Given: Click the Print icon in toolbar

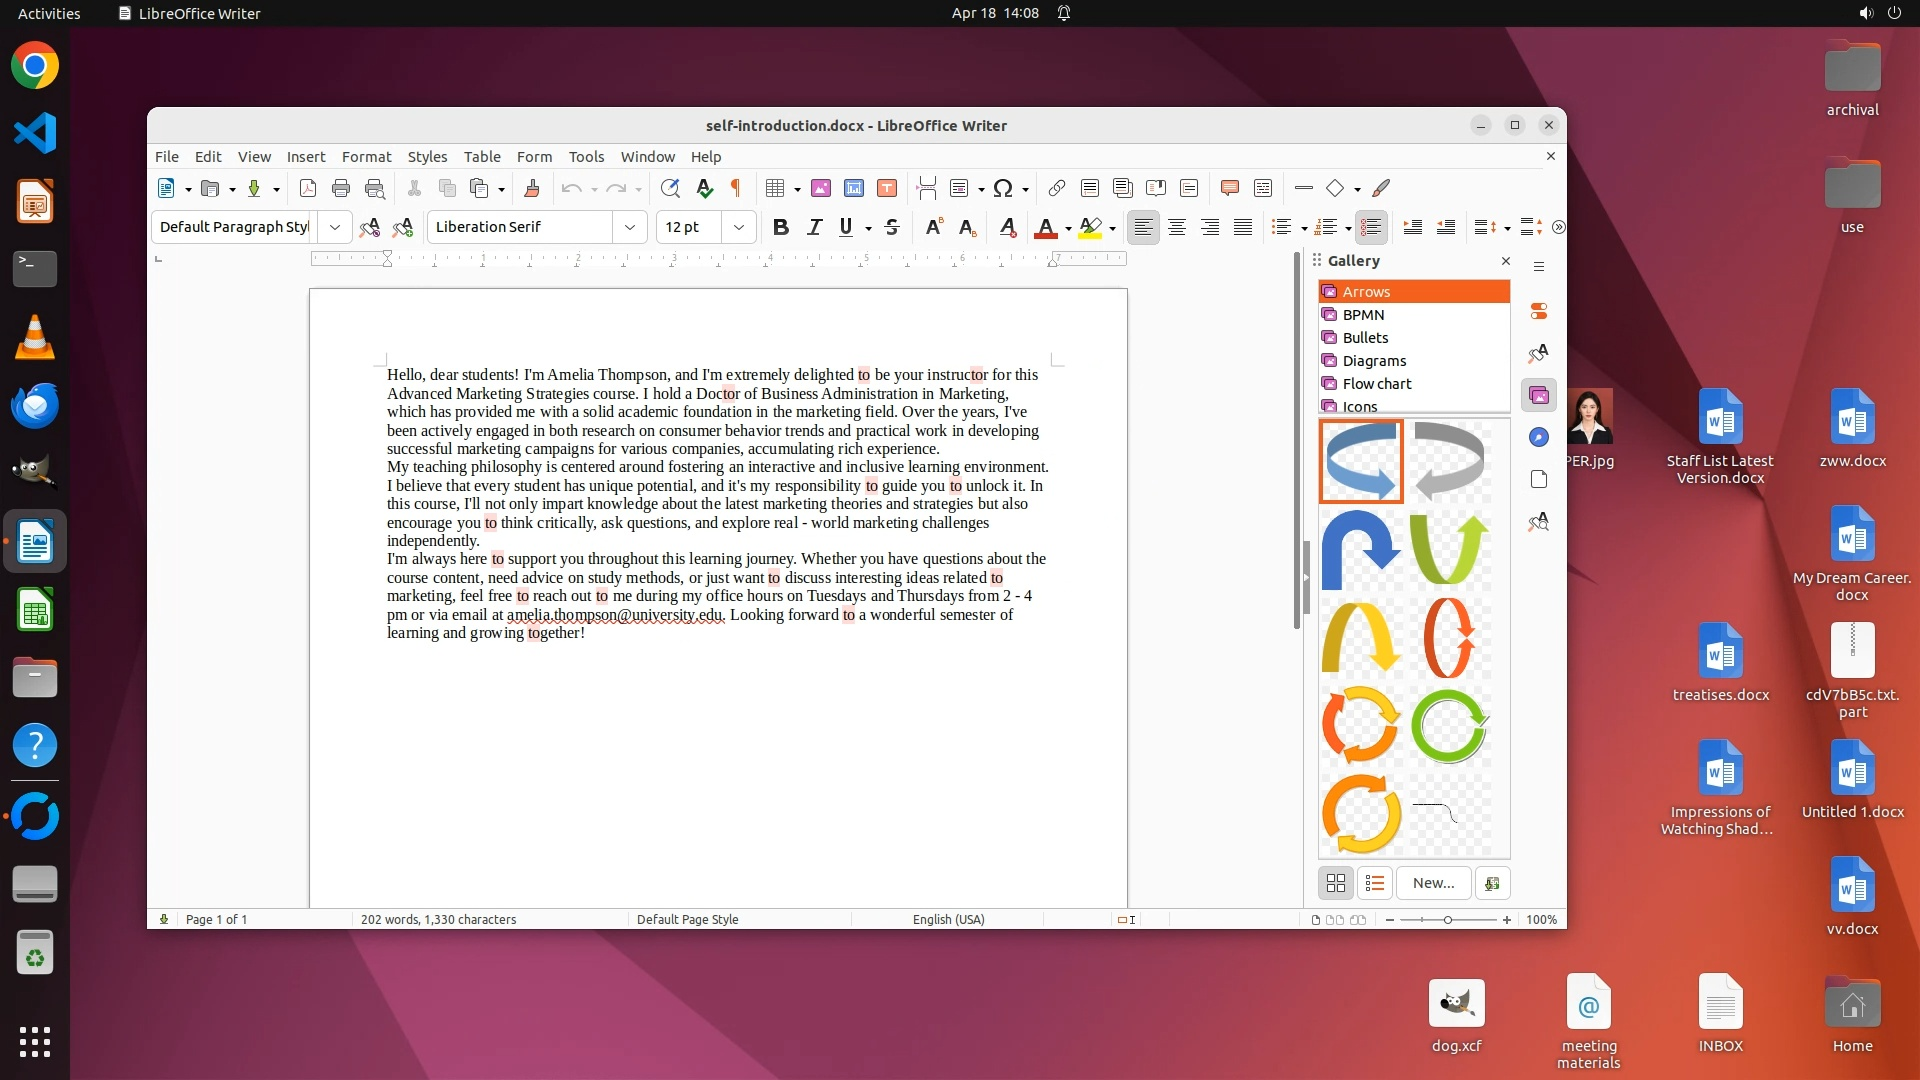Looking at the screenshot, I should click(x=341, y=188).
